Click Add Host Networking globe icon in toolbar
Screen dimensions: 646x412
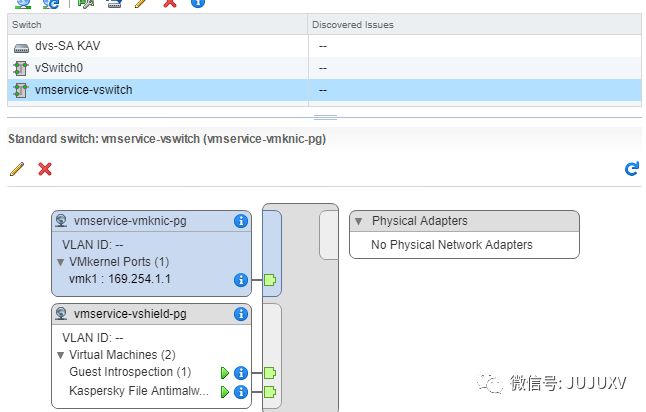tap(23, 3)
